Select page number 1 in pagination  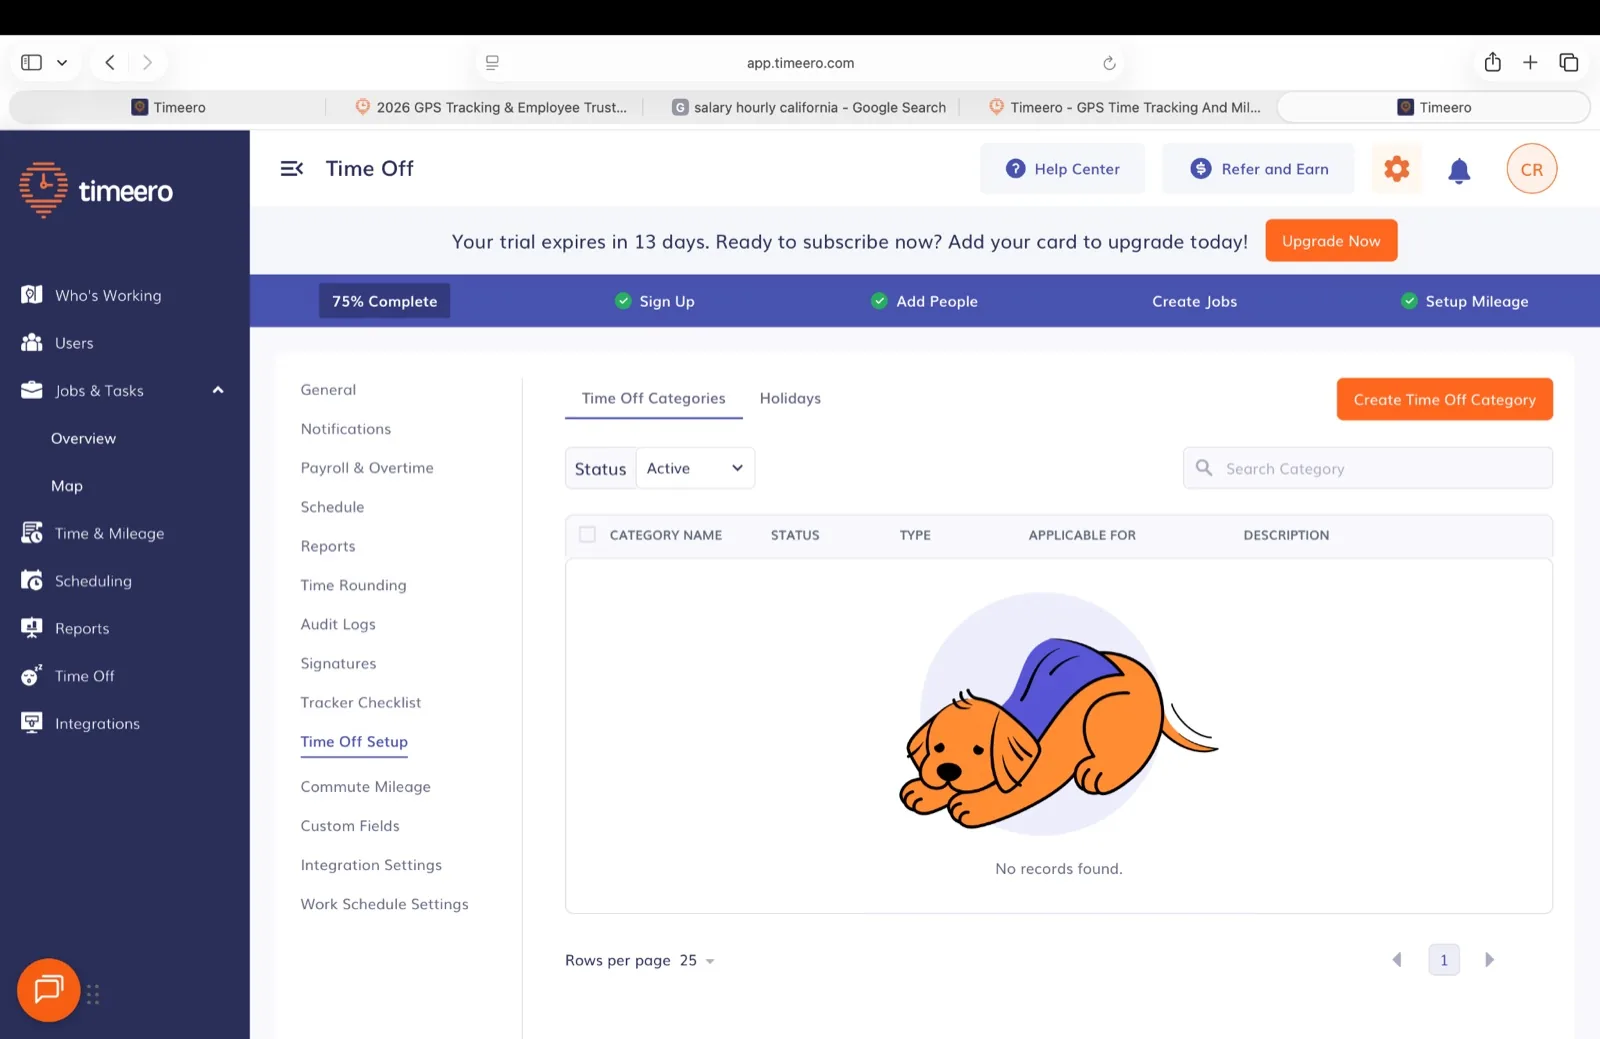[x=1443, y=960]
